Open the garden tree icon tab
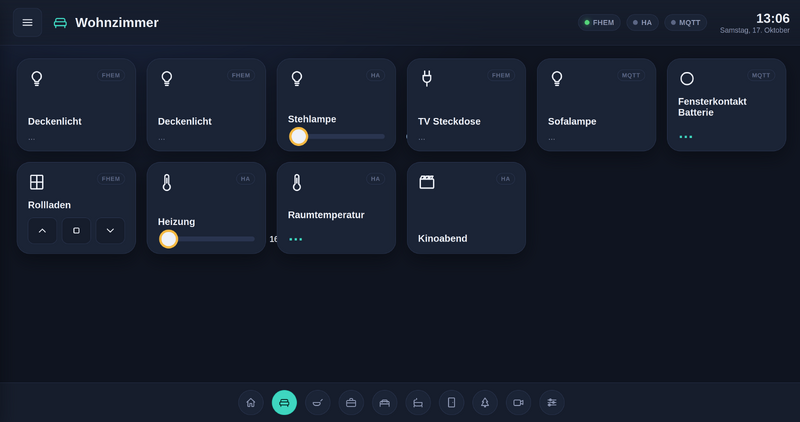The width and height of the screenshot is (800, 422). (485, 403)
